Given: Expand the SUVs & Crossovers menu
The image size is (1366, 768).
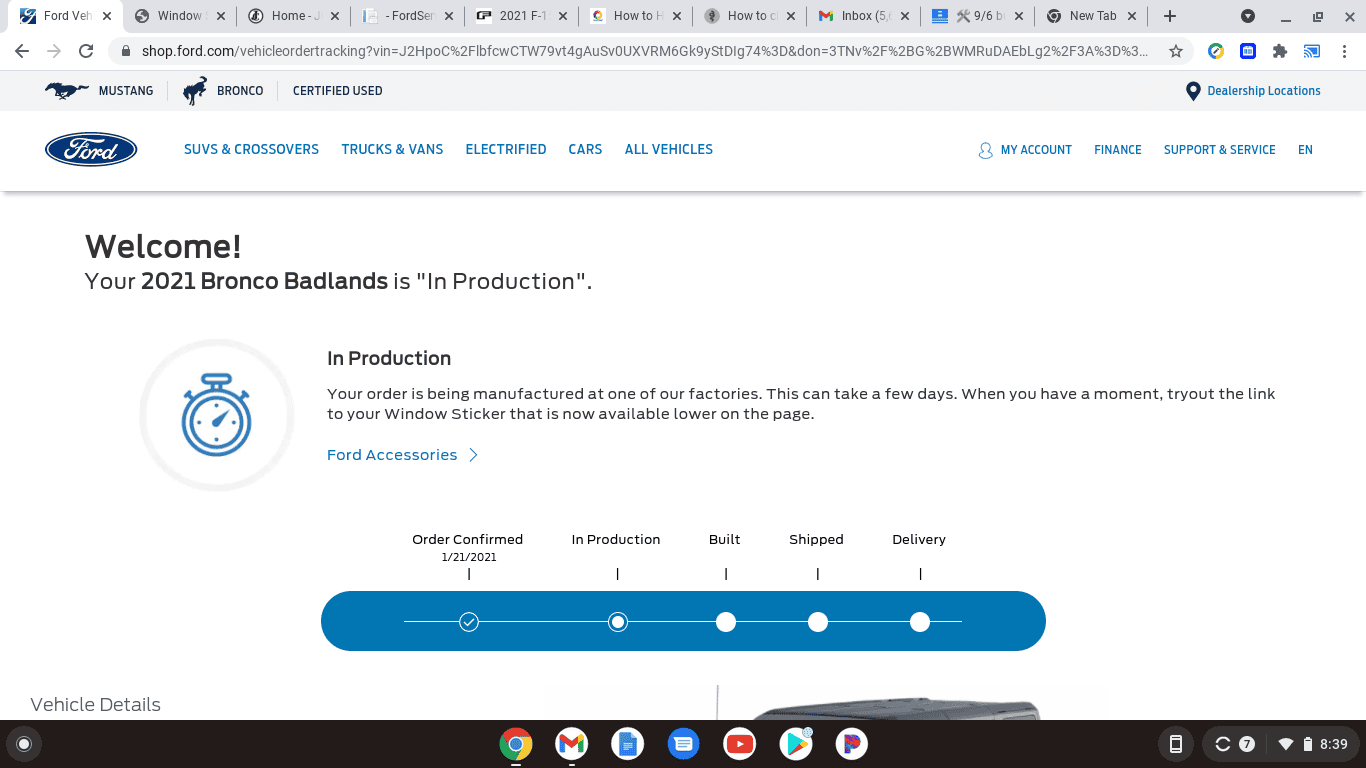Looking at the screenshot, I should [251, 149].
